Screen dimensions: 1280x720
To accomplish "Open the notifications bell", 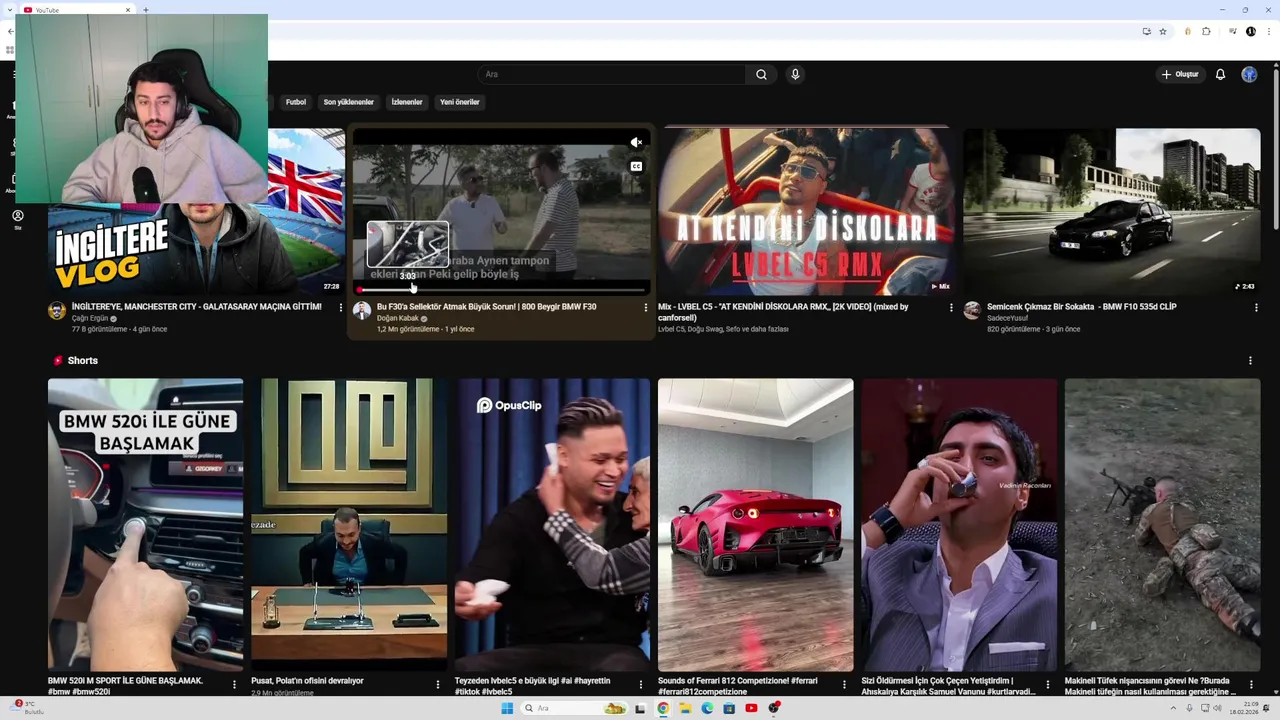I will (x=1220, y=74).
